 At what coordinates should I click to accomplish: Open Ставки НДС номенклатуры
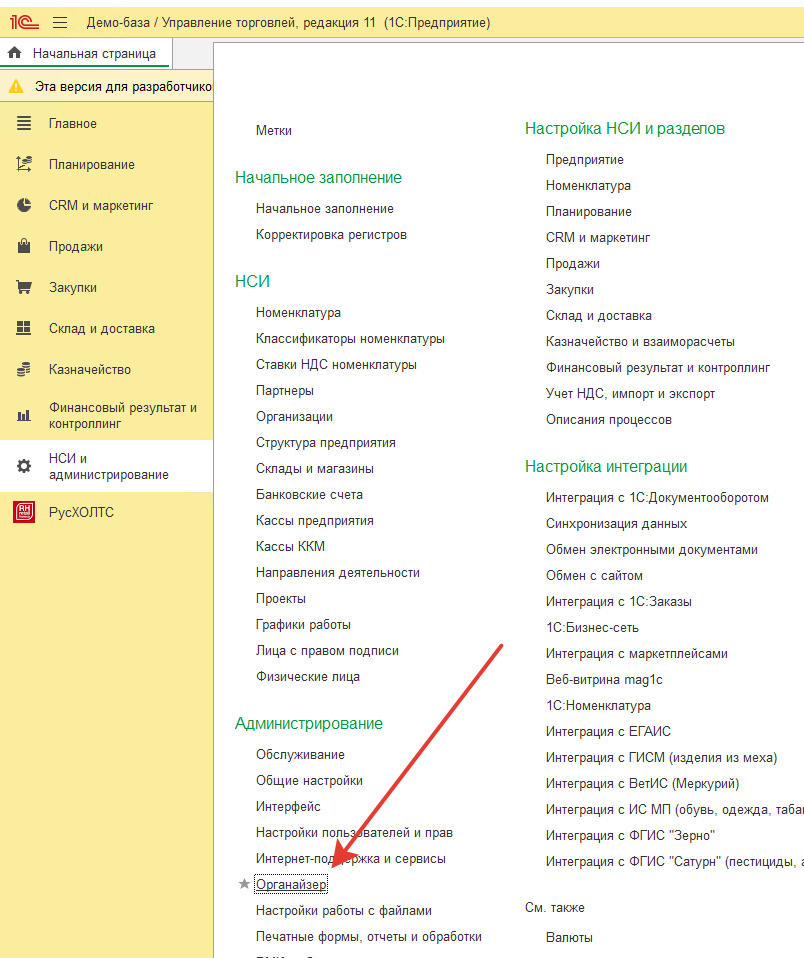tap(336, 364)
